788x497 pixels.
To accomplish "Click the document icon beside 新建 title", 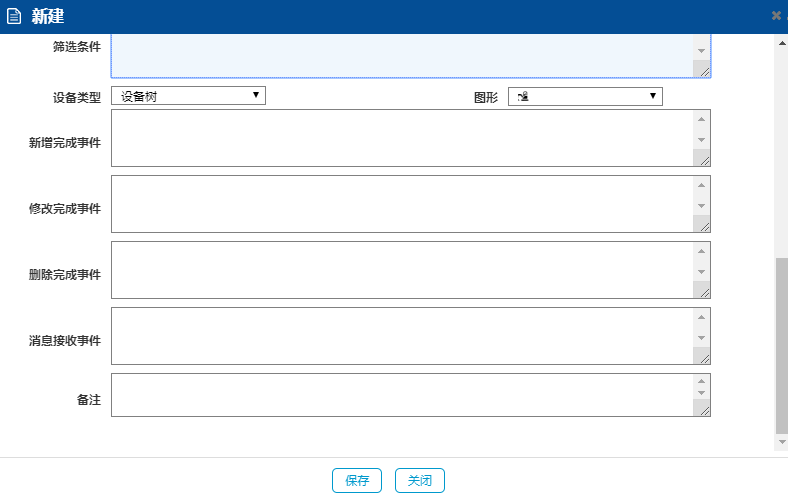I will pyautogui.click(x=14, y=16).
